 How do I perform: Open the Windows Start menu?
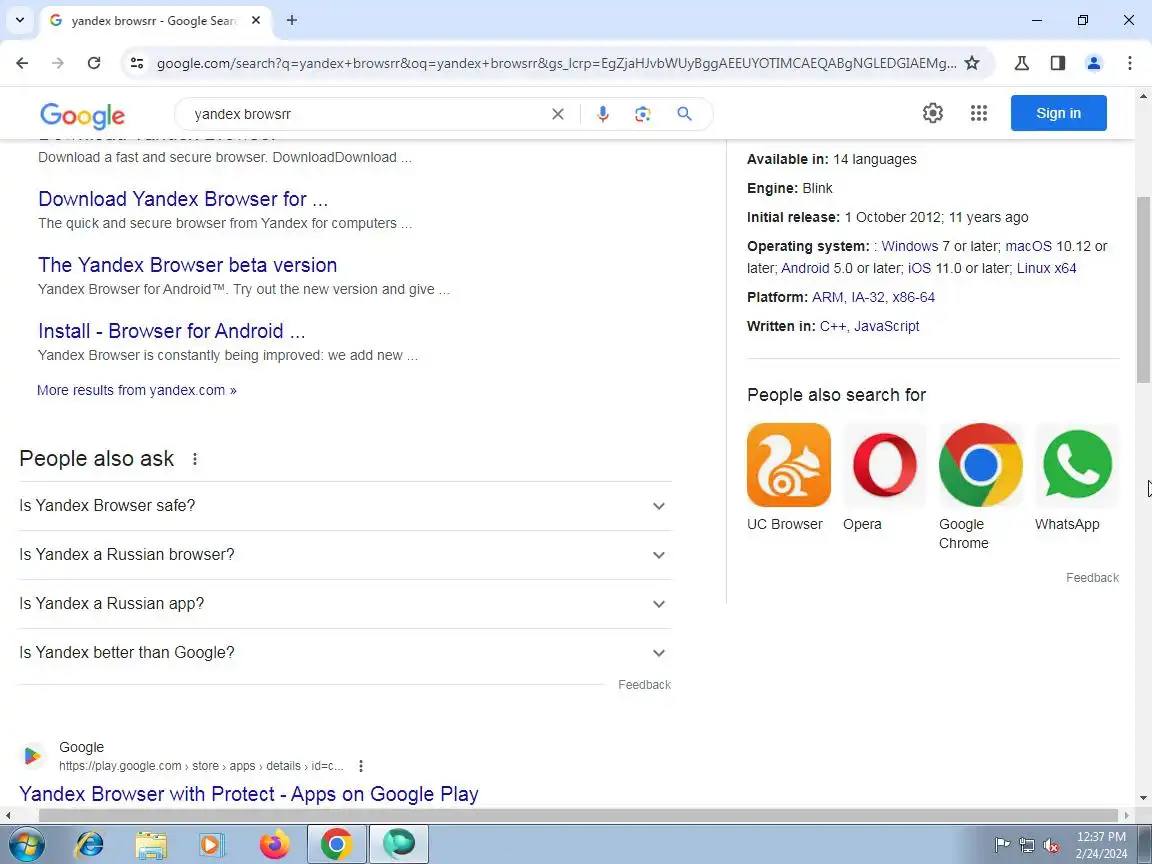[x=26, y=845]
